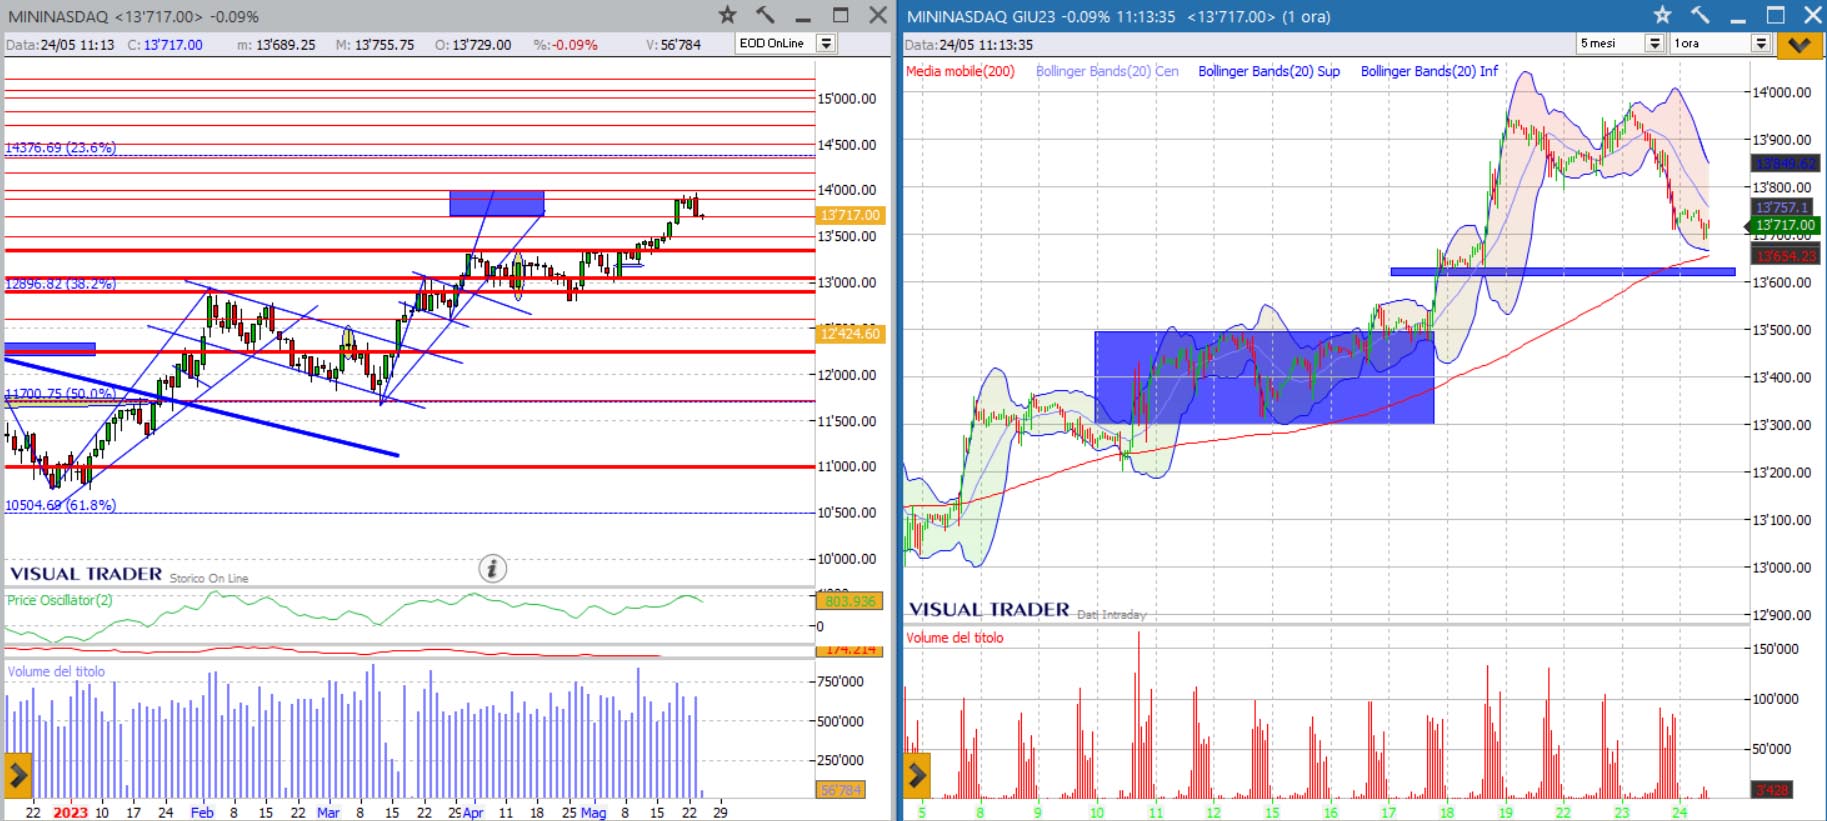Click the %: -0.09% change value

pos(566,45)
